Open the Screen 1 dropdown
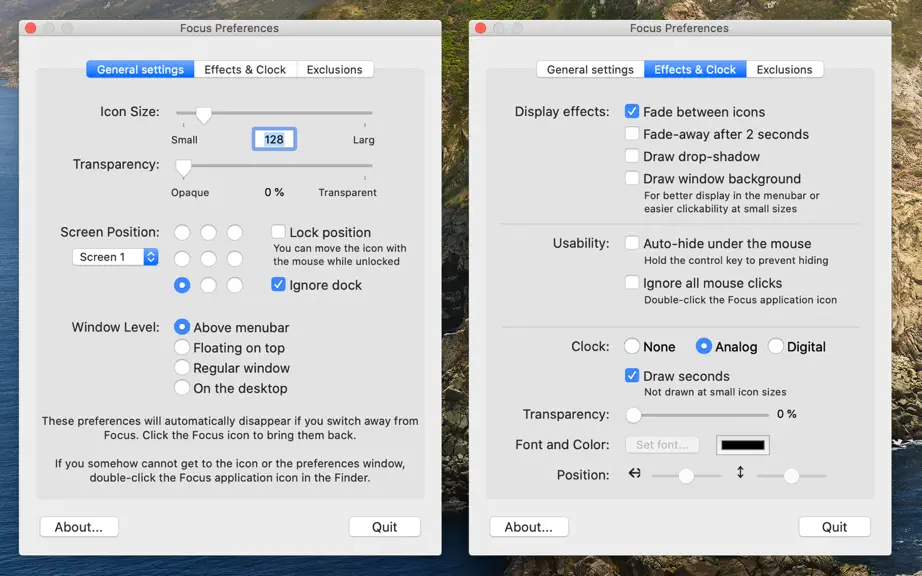Image resolution: width=922 pixels, height=576 pixels. tap(115, 257)
